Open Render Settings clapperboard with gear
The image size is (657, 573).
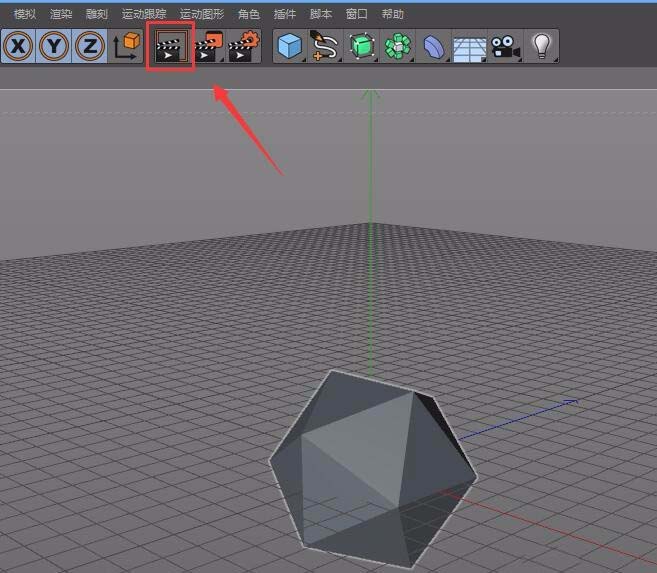[x=243, y=47]
